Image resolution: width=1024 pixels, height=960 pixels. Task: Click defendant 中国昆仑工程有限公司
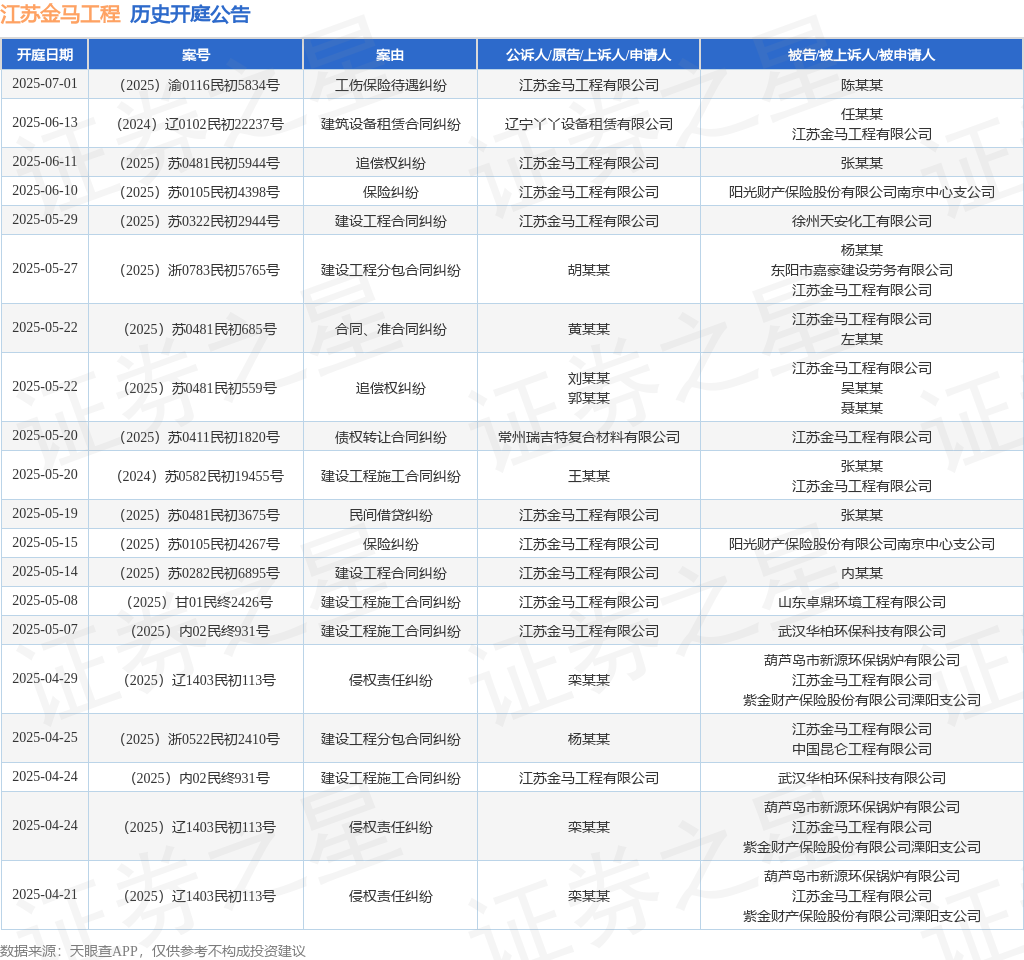861,749
